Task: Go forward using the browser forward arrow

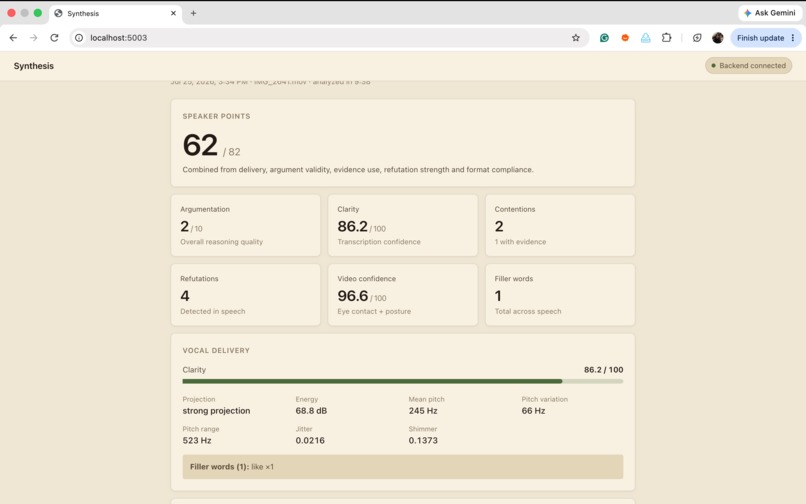Action: point(33,38)
